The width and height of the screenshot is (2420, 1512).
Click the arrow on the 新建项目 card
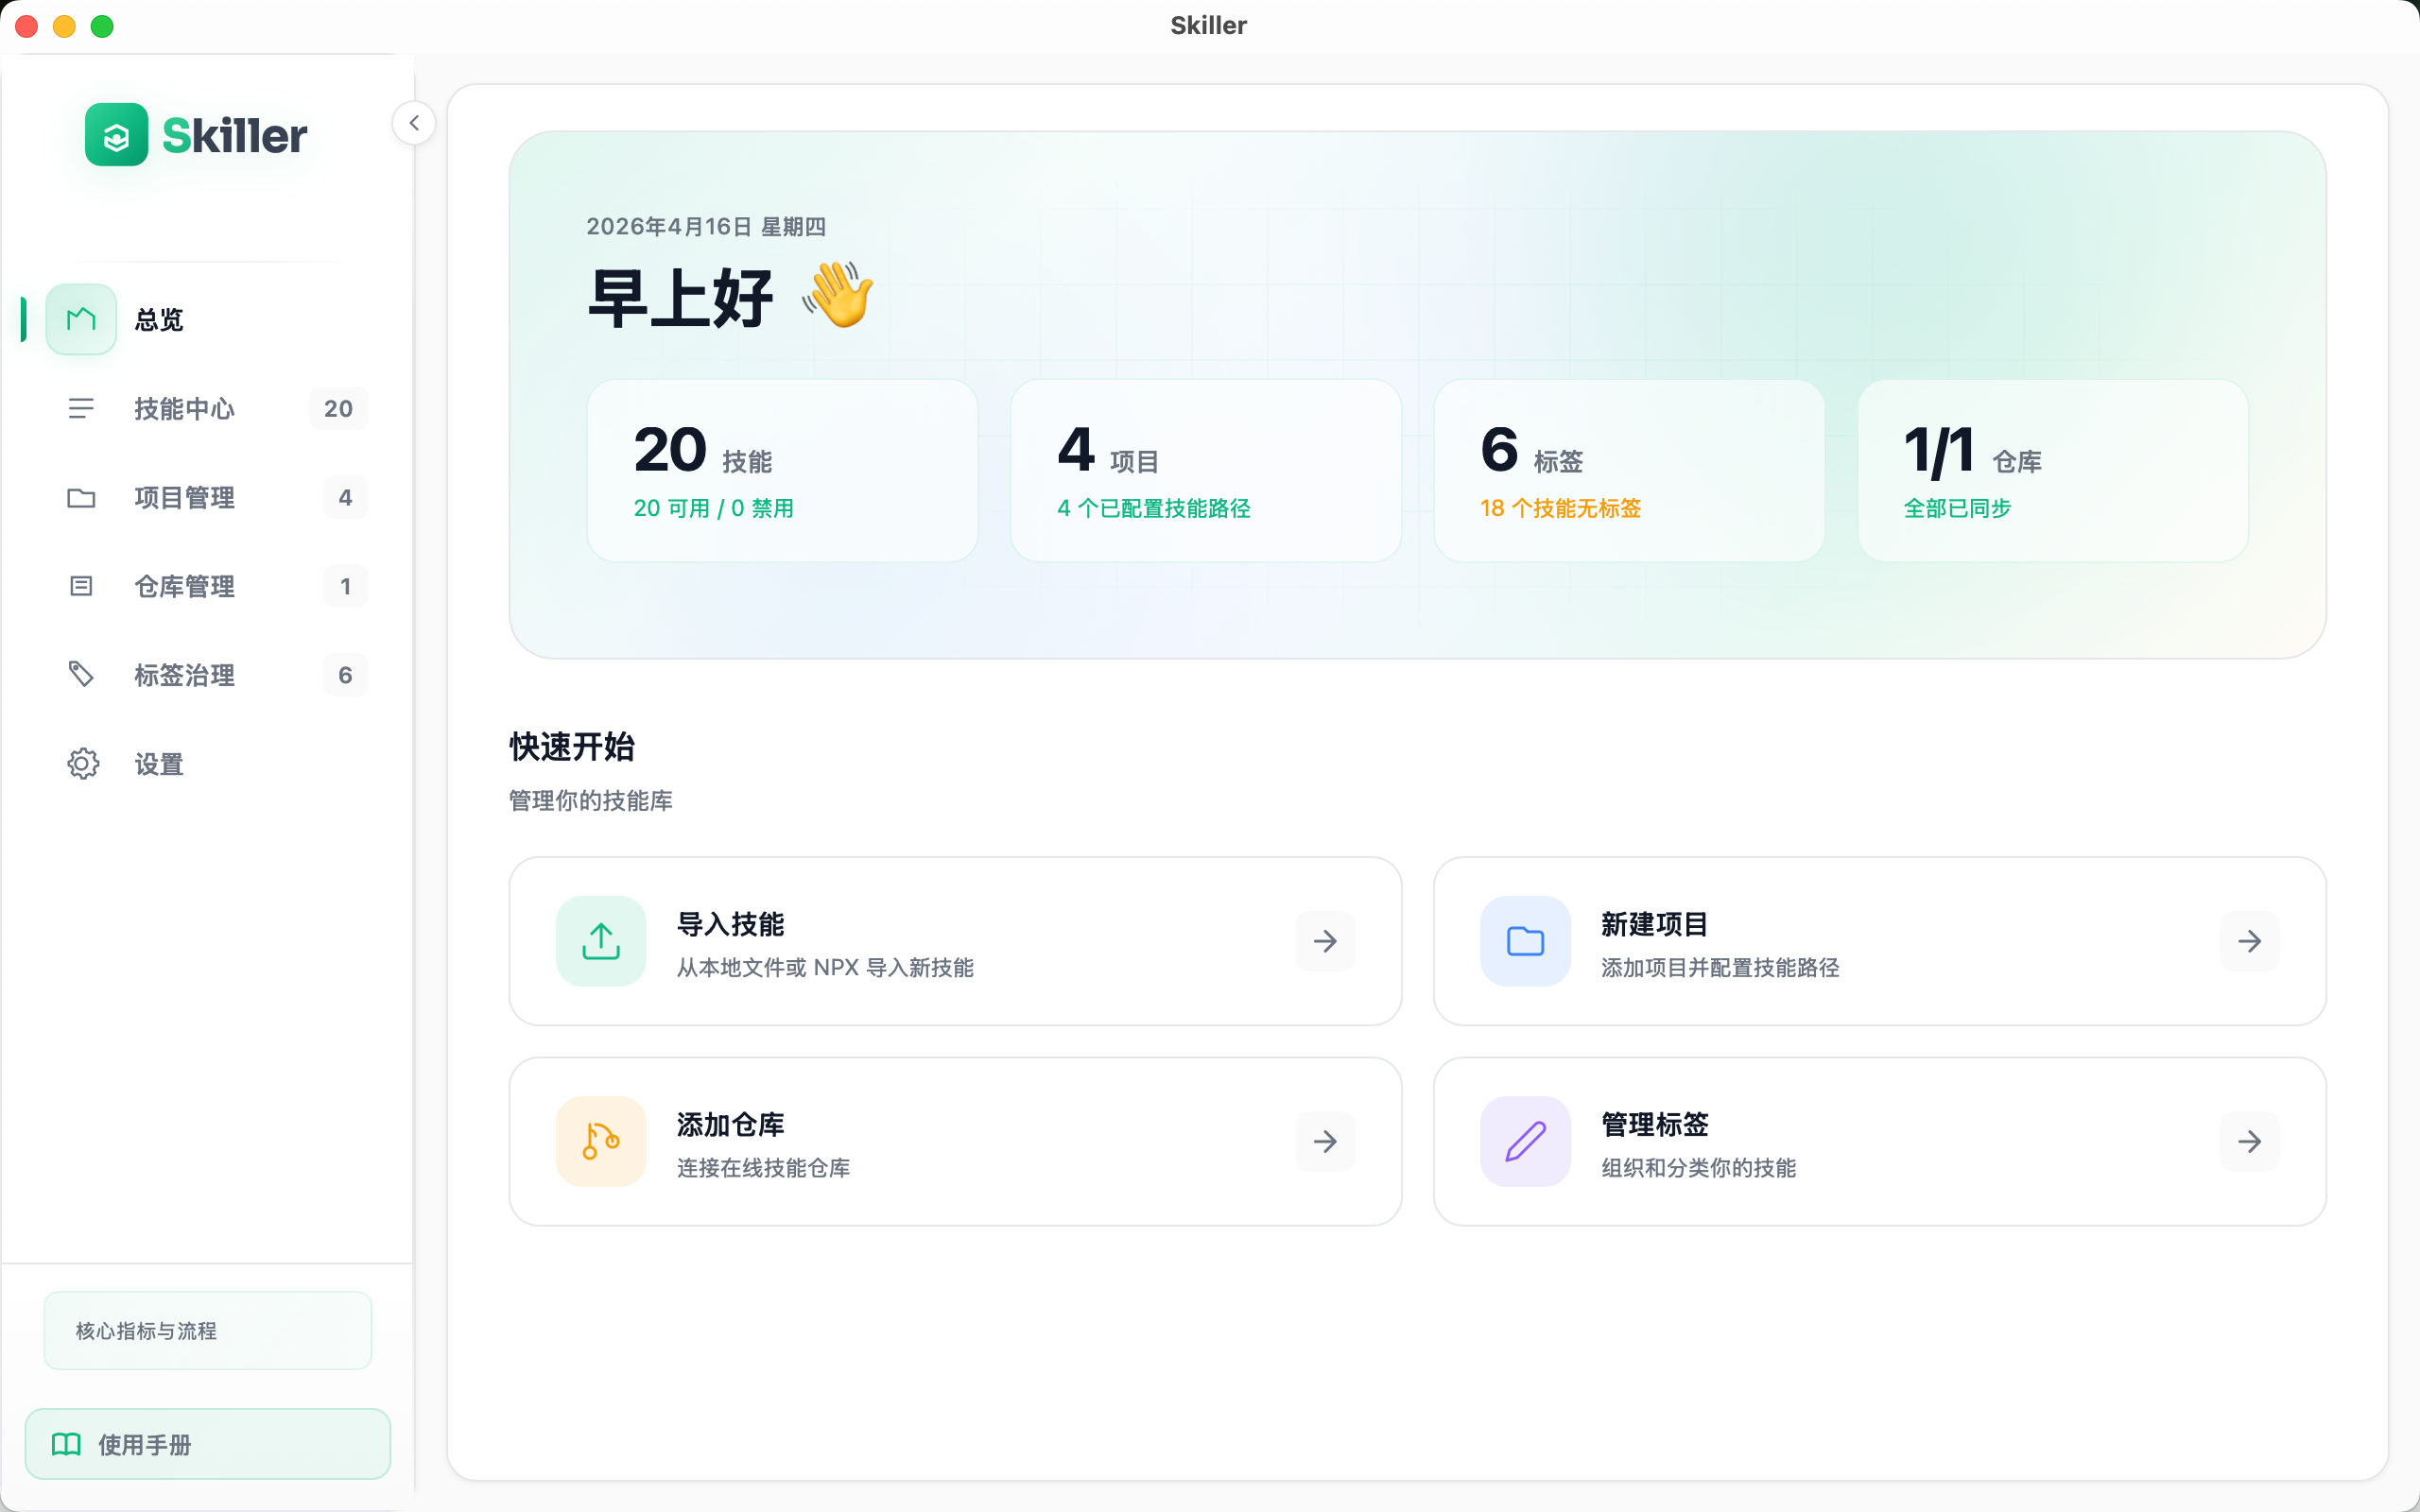pyautogui.click(x=2249, y=941)
